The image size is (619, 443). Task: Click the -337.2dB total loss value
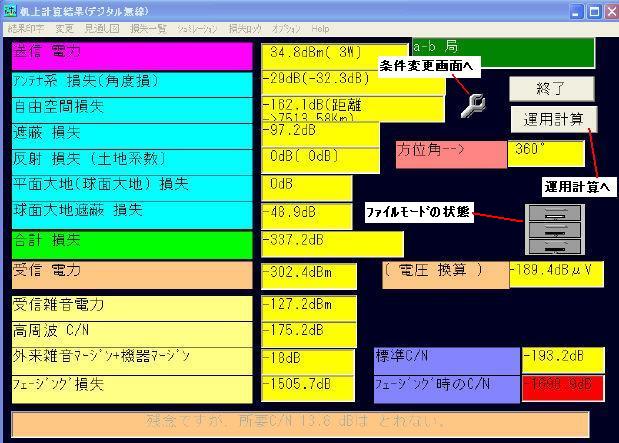[332, 243]
